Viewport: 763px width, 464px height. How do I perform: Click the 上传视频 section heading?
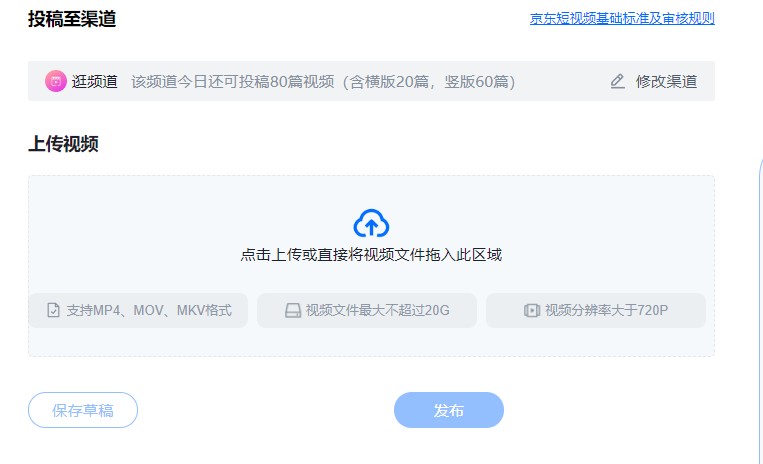(63, 143)
